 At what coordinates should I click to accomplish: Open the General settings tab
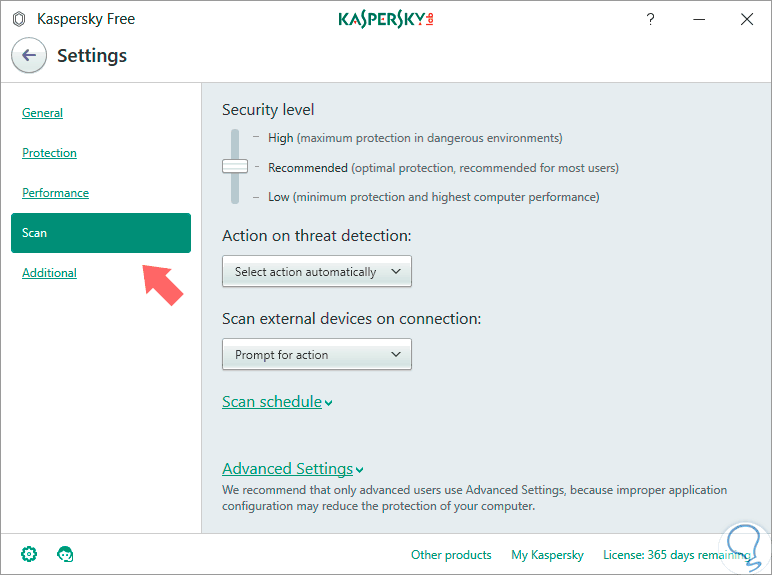tap(43, 113)
